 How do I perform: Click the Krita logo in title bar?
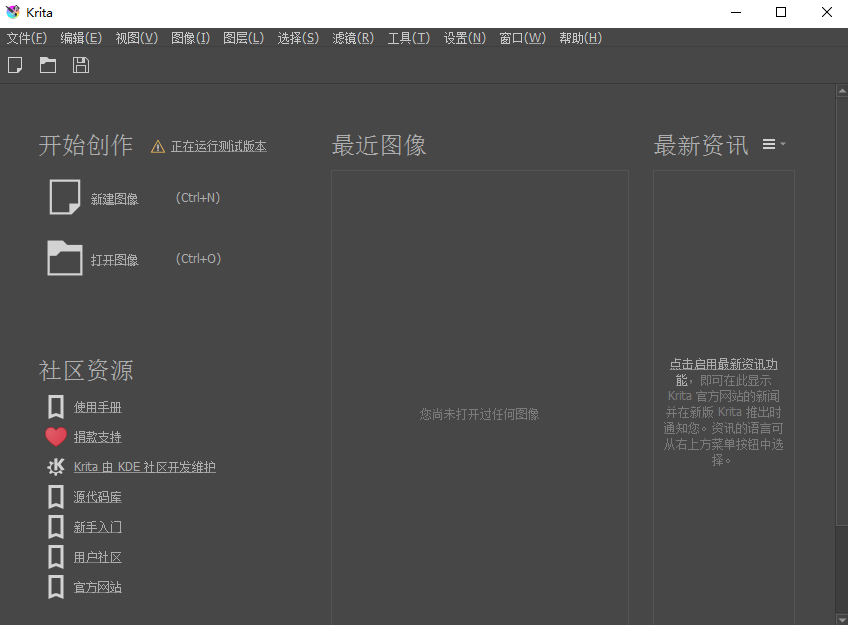(13, 12)
